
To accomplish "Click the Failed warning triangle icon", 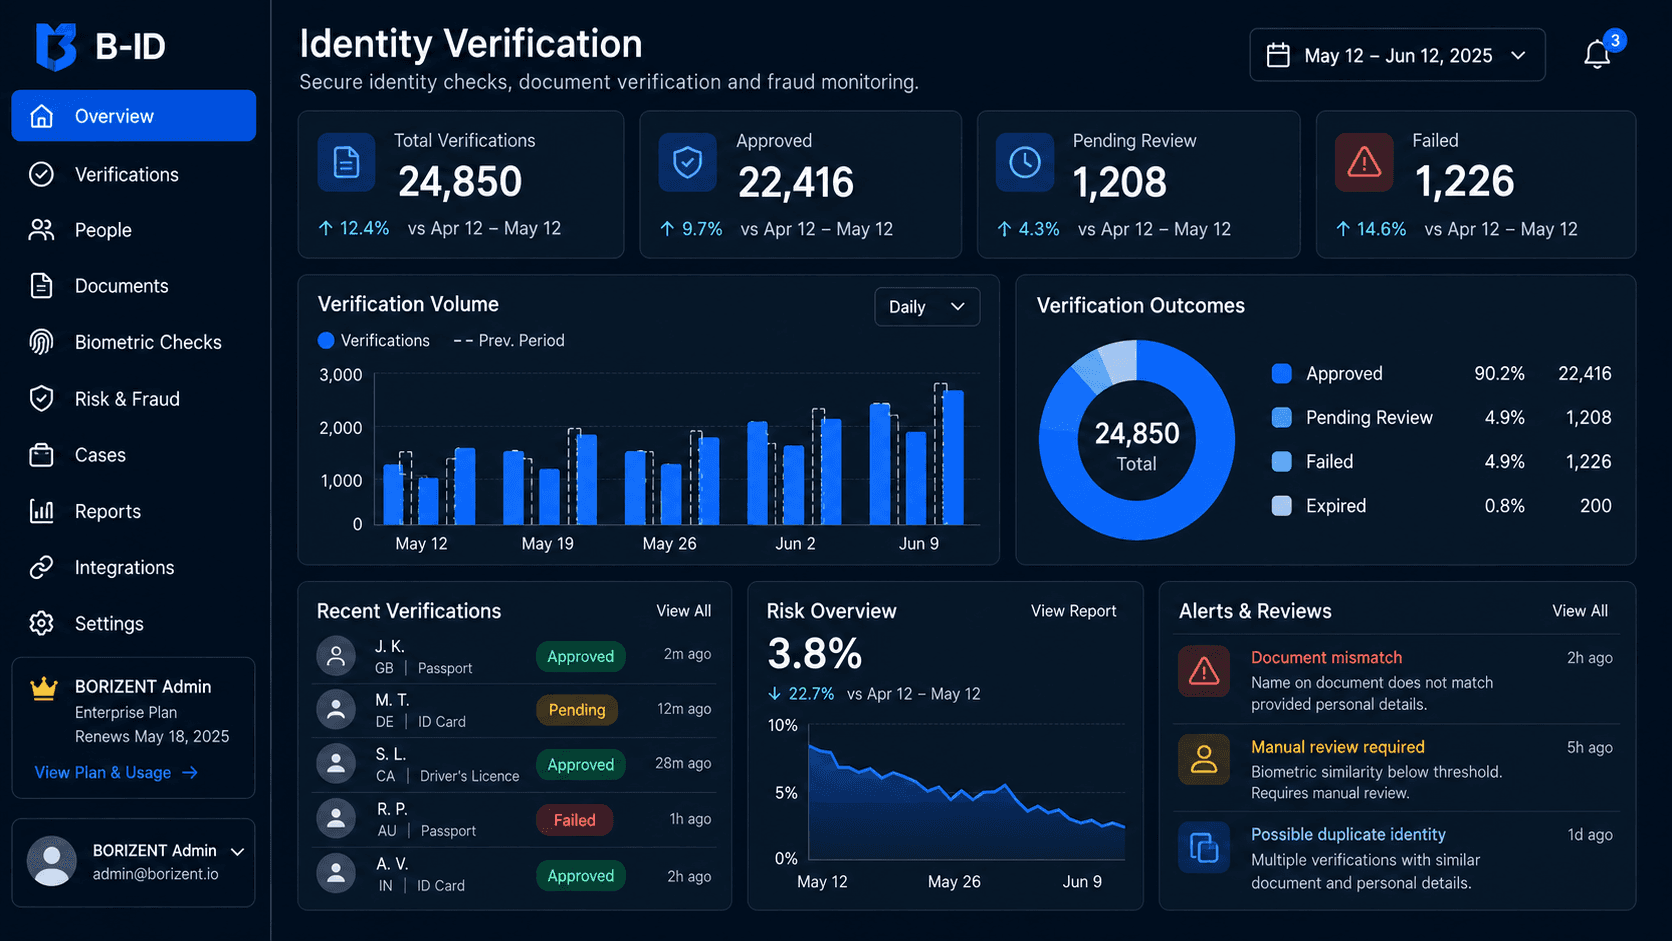I will click(1364, 162).
